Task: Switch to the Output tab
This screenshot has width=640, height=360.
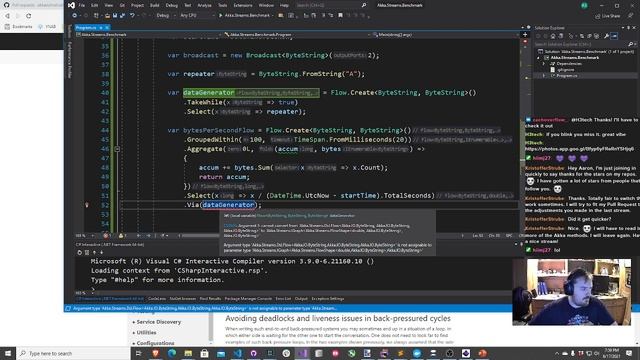Action: (x=301, y=299)
